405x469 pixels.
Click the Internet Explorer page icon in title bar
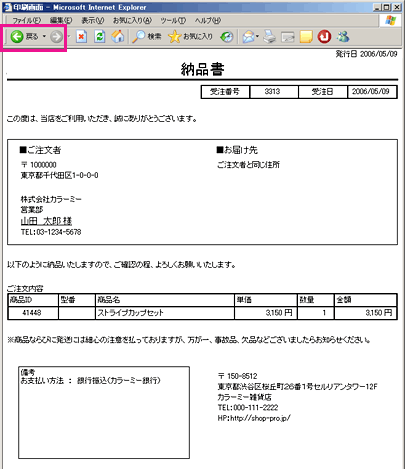pos(7,7)
